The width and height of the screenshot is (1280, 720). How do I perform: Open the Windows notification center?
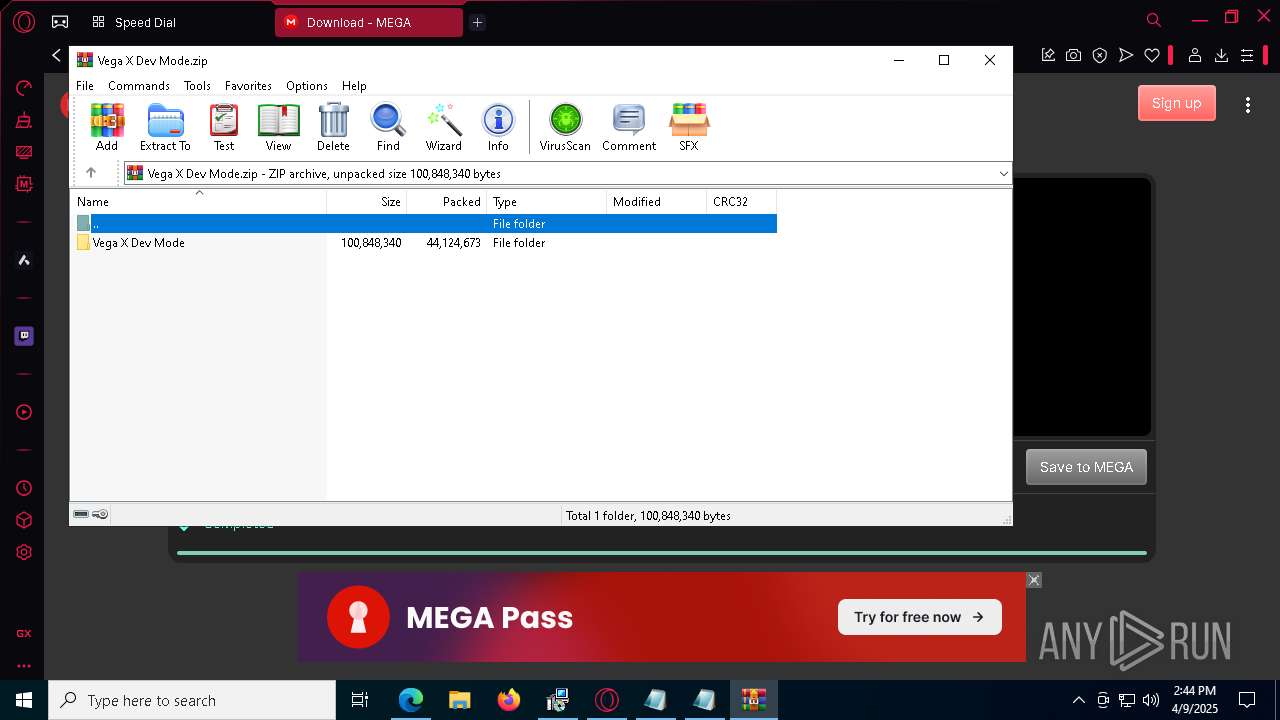tap(1247, 700)
